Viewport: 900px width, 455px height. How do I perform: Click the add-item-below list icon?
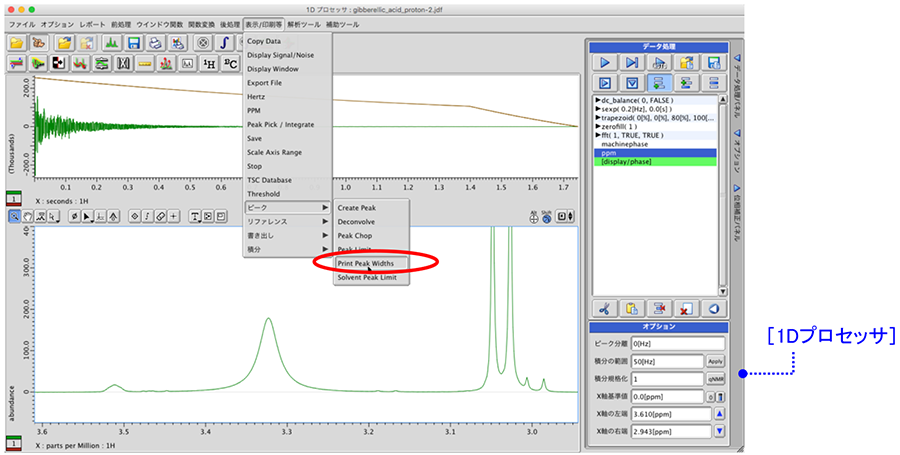tap(659, 83)
